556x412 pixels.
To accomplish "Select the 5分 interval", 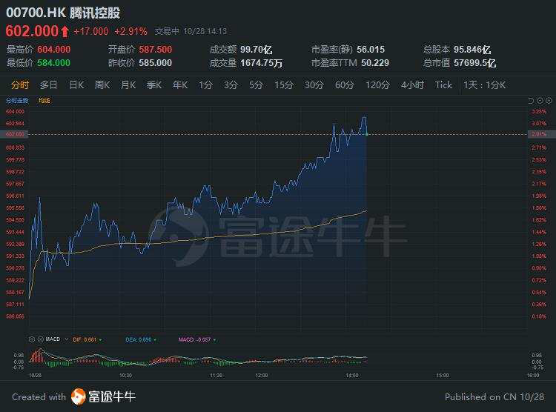I will coord(256,85).
